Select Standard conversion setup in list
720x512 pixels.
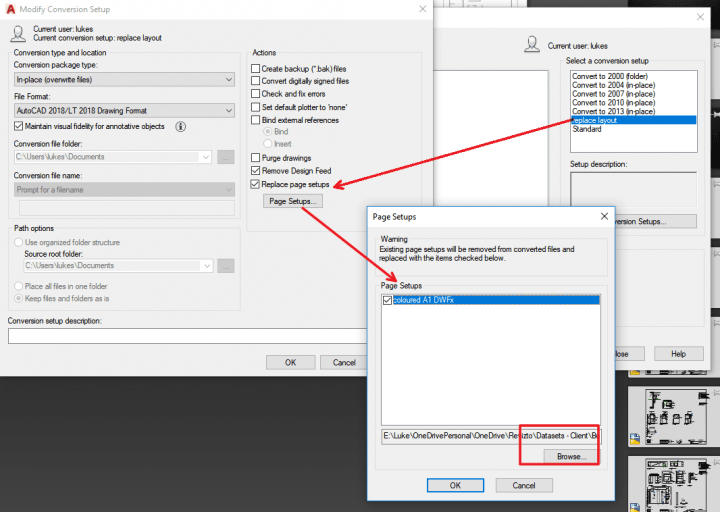(587, 129)
